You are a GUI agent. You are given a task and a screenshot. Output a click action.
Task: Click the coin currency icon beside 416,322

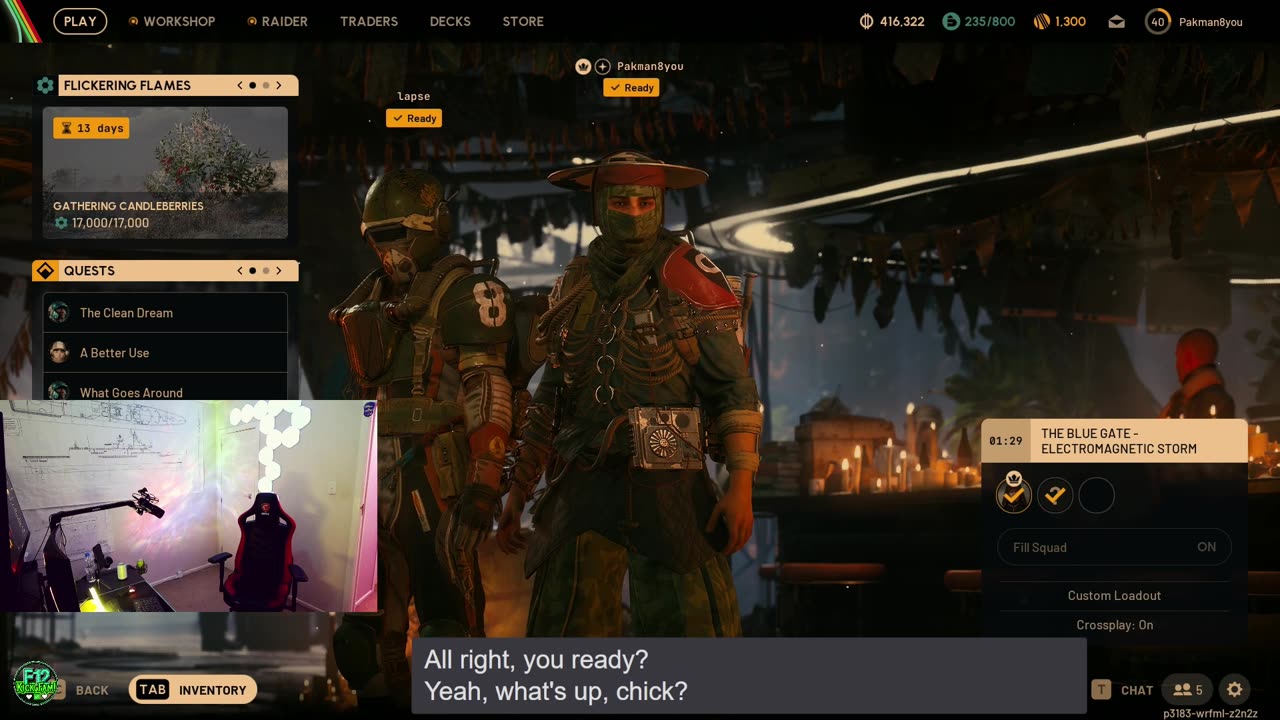click(867, 21)
